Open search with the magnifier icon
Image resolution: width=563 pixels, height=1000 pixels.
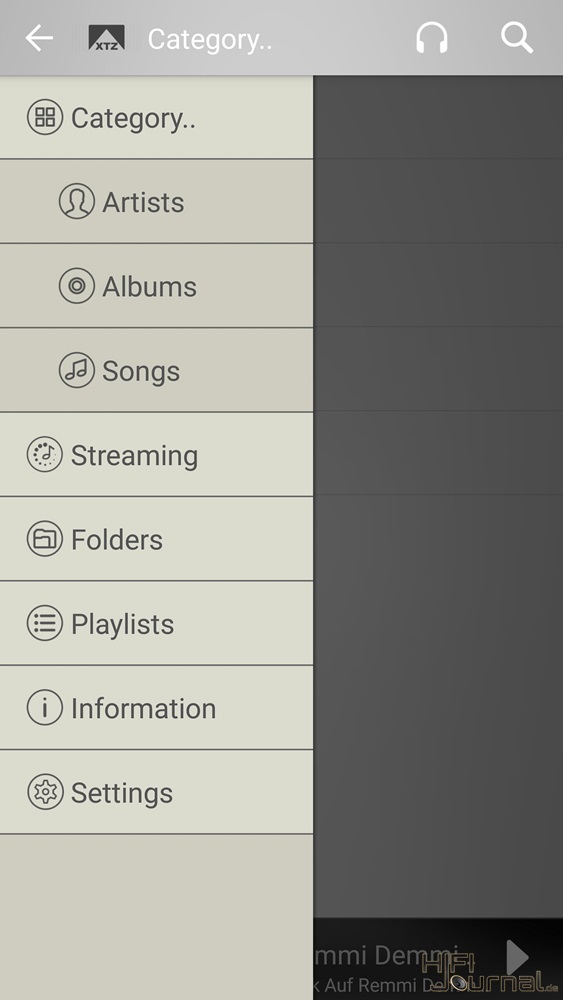516,38
